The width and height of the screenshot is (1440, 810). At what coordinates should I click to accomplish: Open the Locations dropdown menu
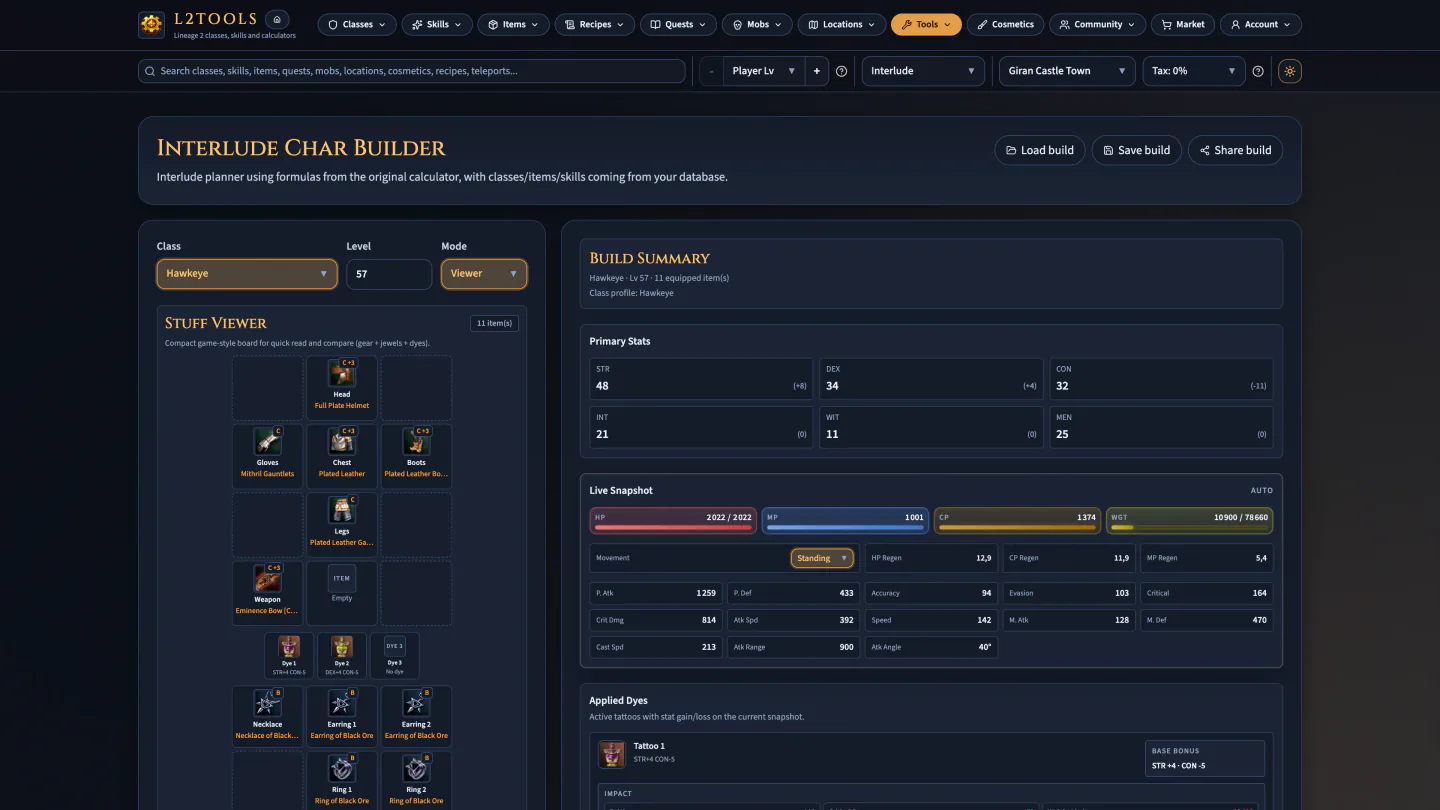click(x=842, y=24)
